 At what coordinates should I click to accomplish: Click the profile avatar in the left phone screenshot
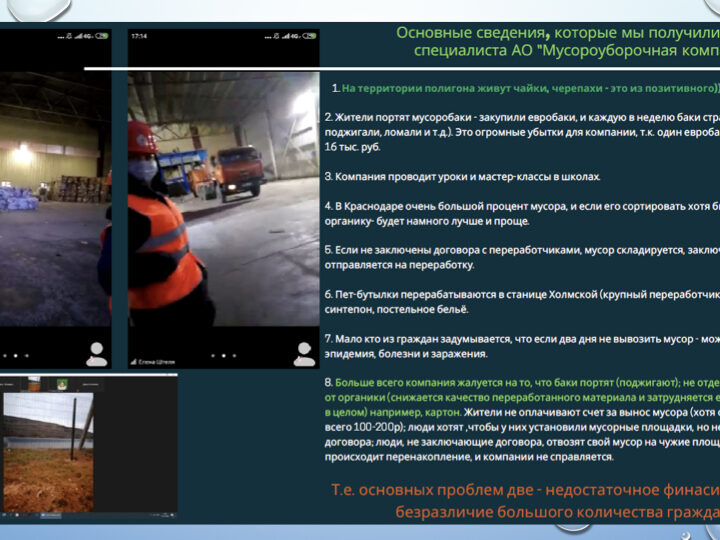(x=96, y=351)
